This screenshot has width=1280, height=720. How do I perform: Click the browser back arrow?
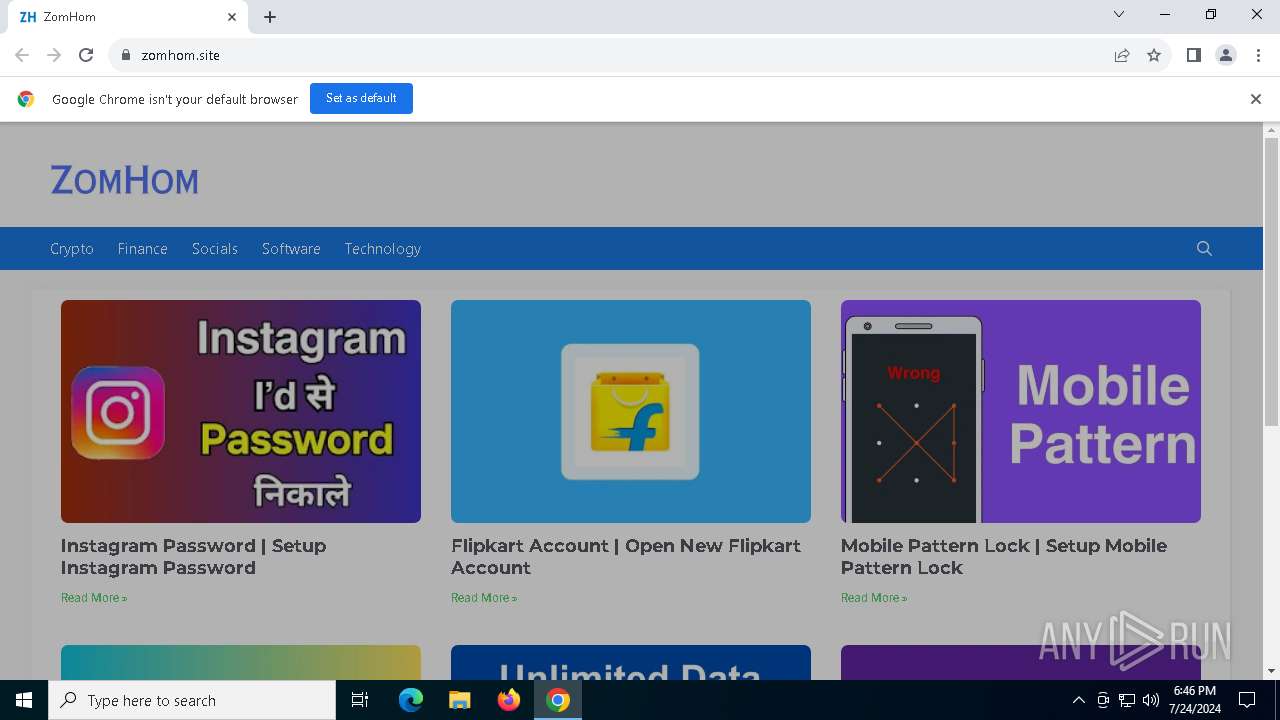[x=22, y=55]
